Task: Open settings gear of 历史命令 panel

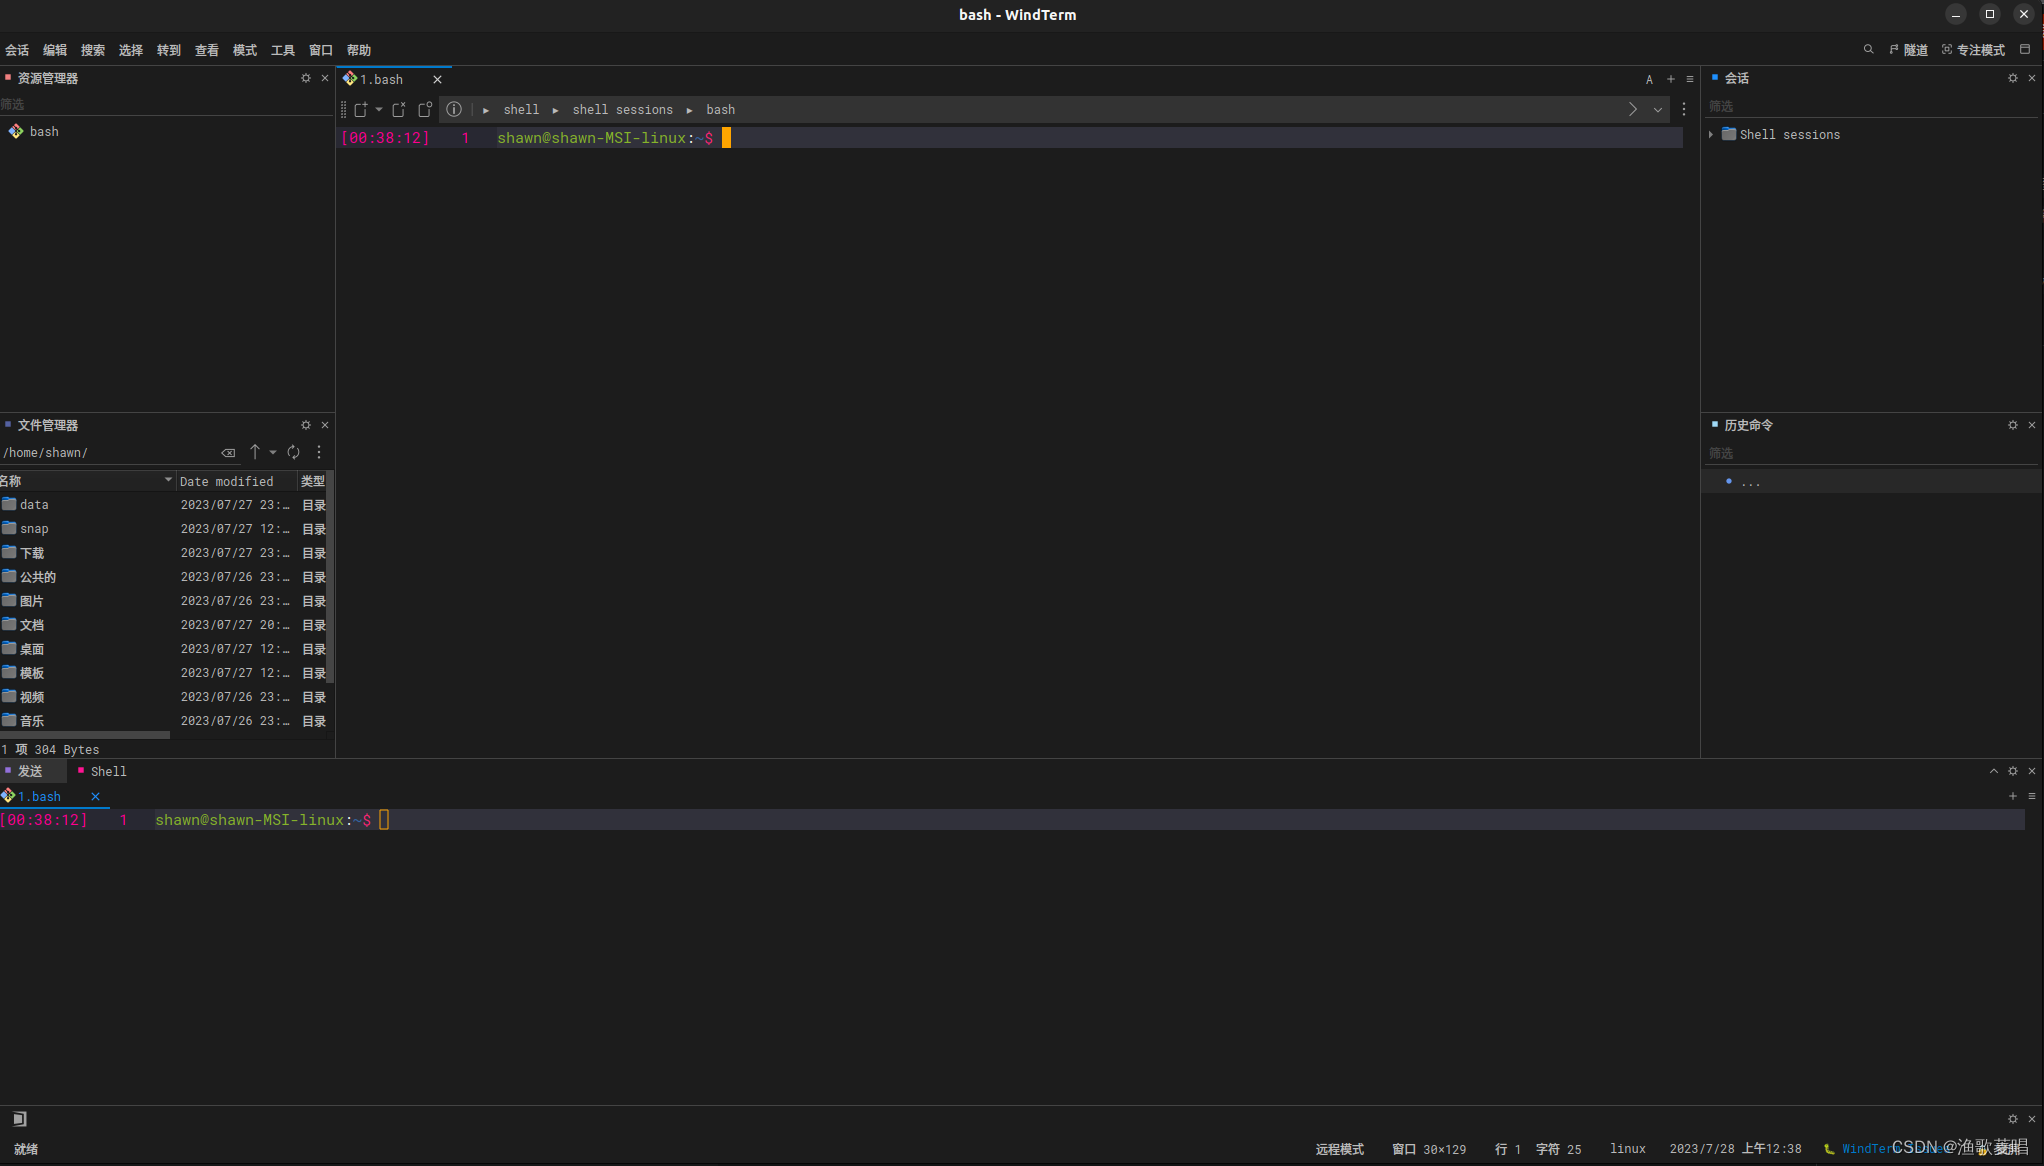Action: pyautogui.click(x=2013, y=426)
